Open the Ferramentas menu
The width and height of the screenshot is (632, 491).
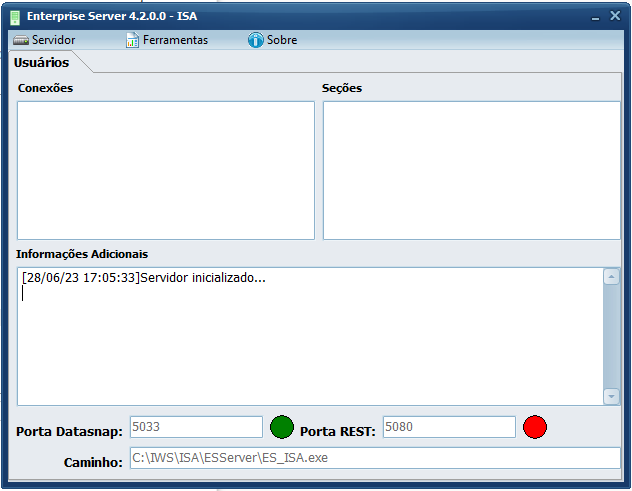175,40
